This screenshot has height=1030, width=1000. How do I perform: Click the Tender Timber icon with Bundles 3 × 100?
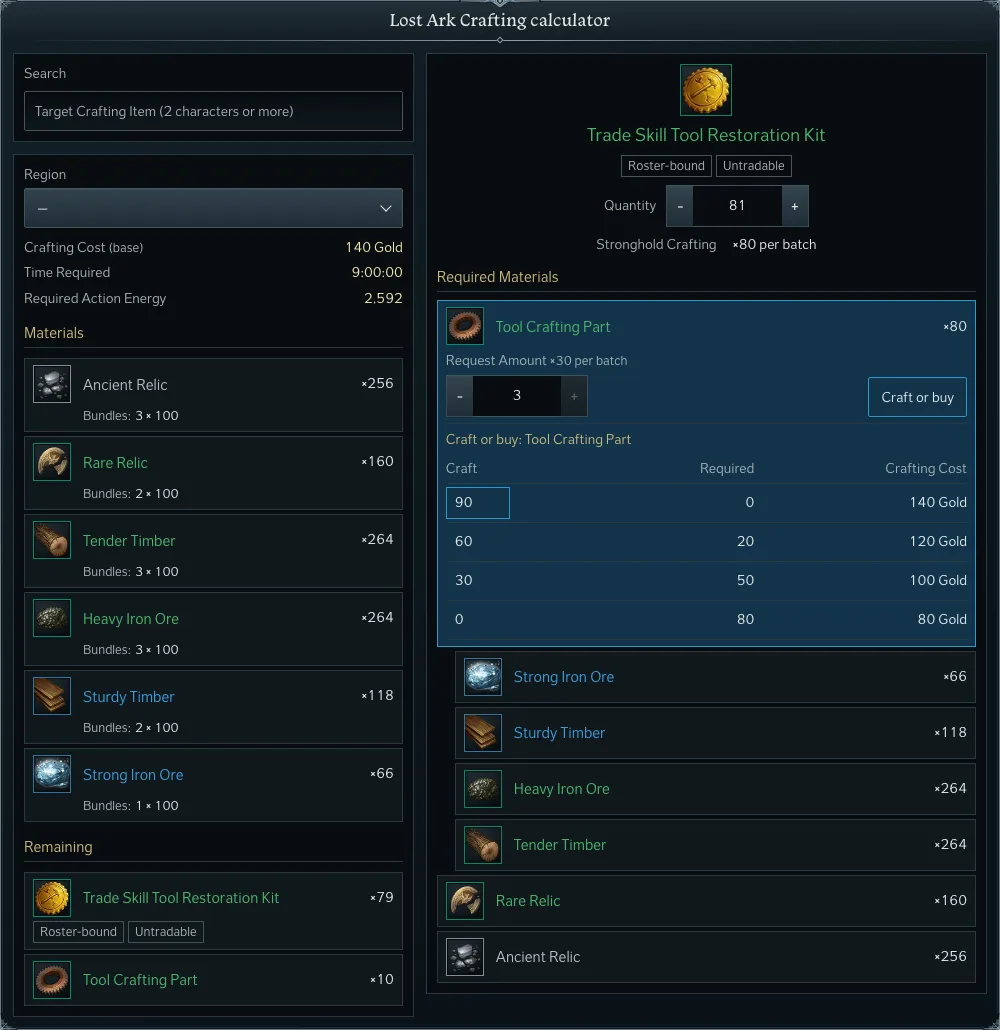coord(52,540)
